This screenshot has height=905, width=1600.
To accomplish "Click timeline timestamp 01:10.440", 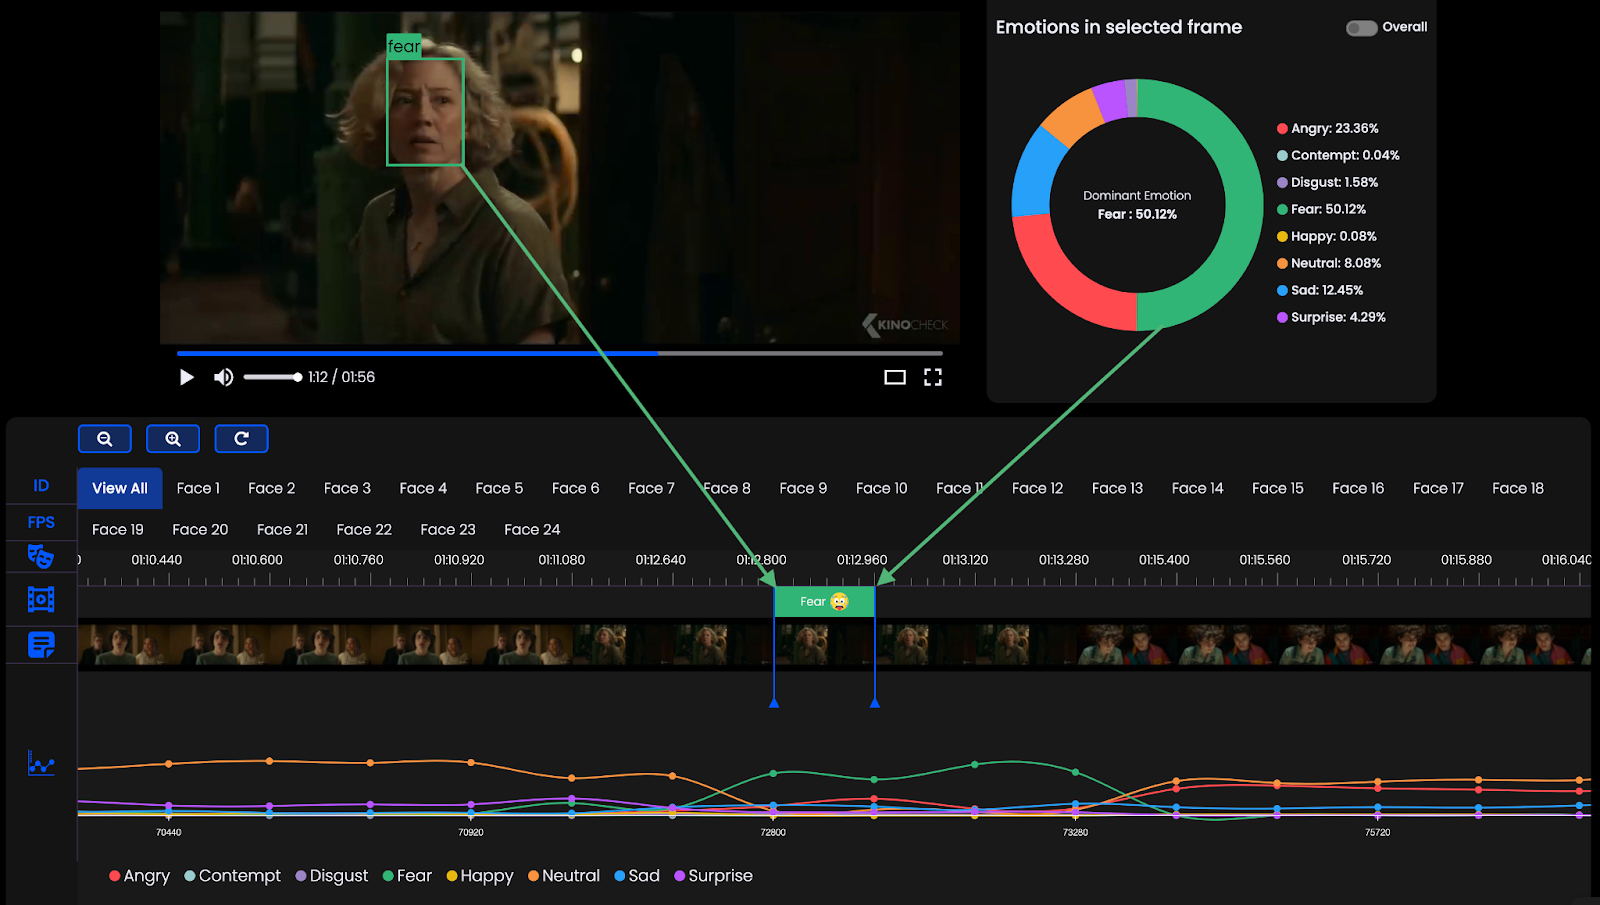I will [x=157, y=560].
